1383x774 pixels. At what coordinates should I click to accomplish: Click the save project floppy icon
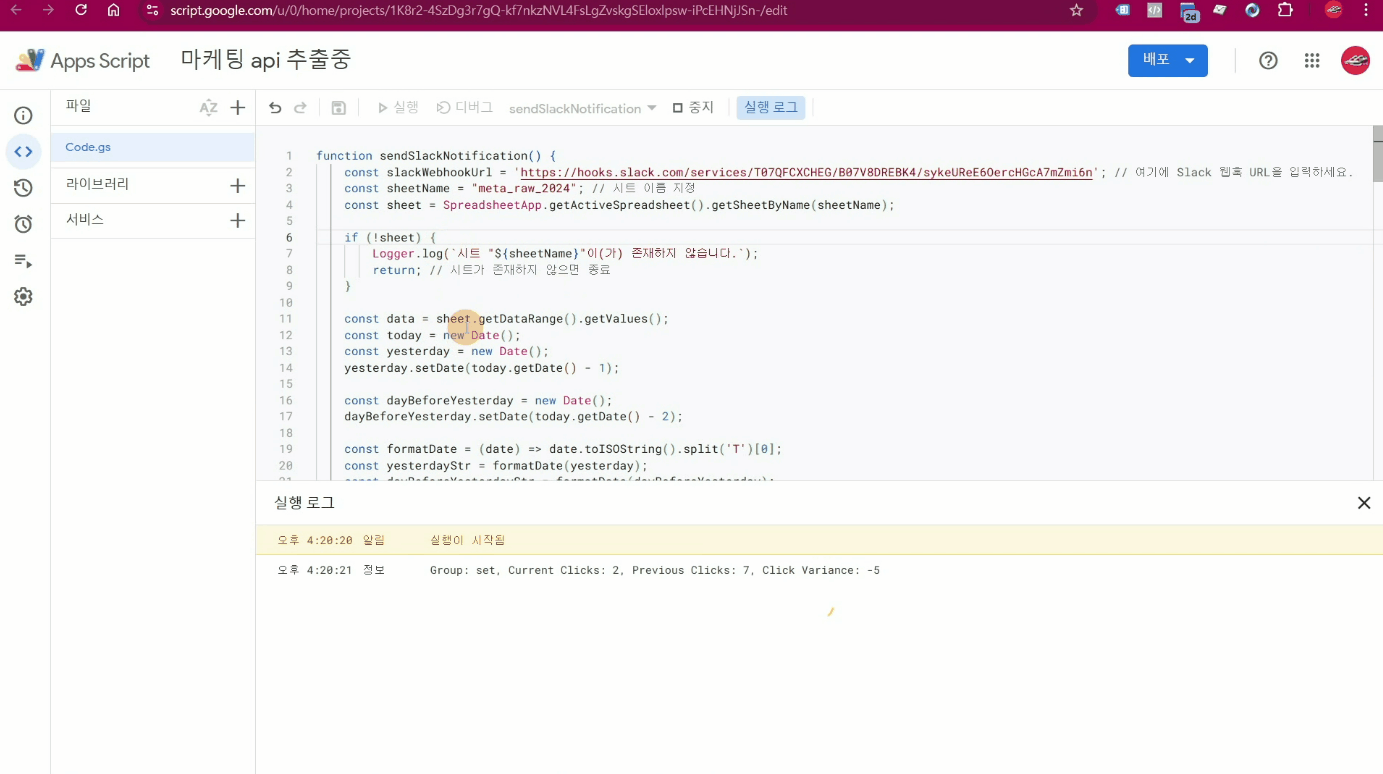tap(338, 108)
